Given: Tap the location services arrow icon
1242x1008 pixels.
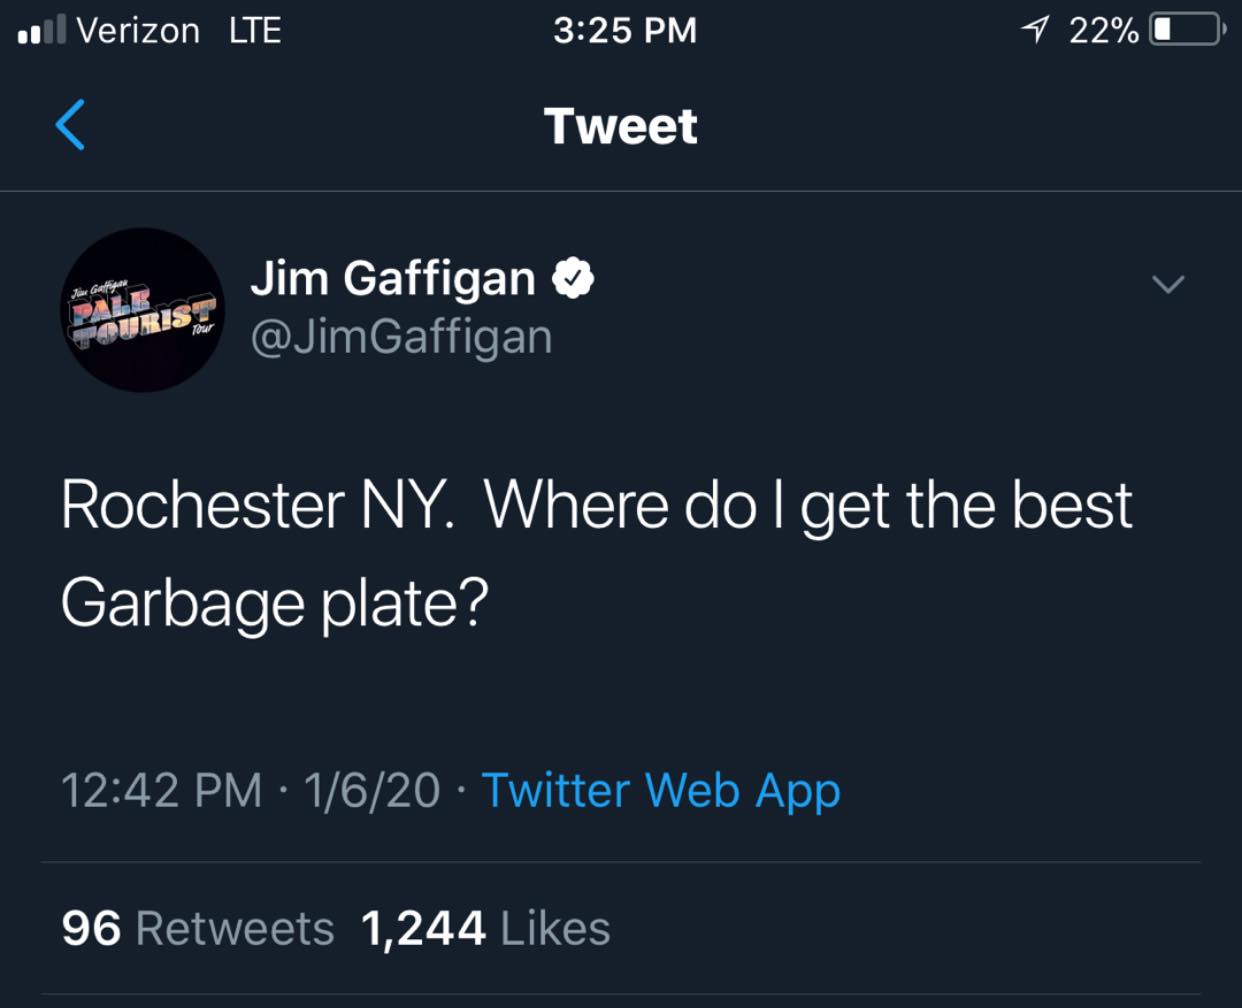Looking at the screenshot, I should tap(1036, 30).
